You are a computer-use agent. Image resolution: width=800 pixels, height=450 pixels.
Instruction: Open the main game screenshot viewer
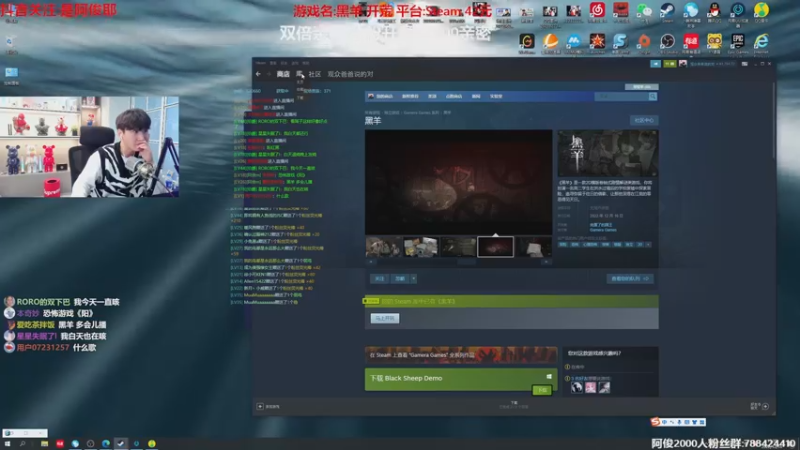(x=458, y=182)
